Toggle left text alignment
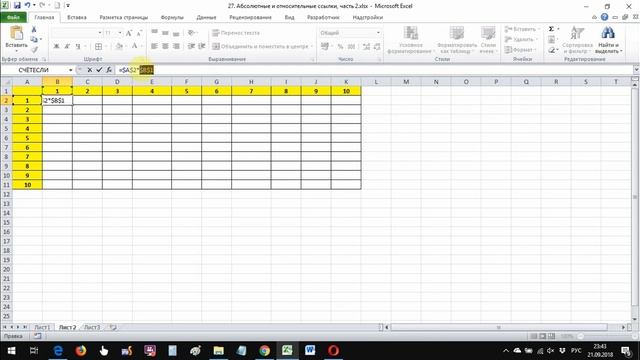The width and height of the screenshot is (640, 360). 154,46
